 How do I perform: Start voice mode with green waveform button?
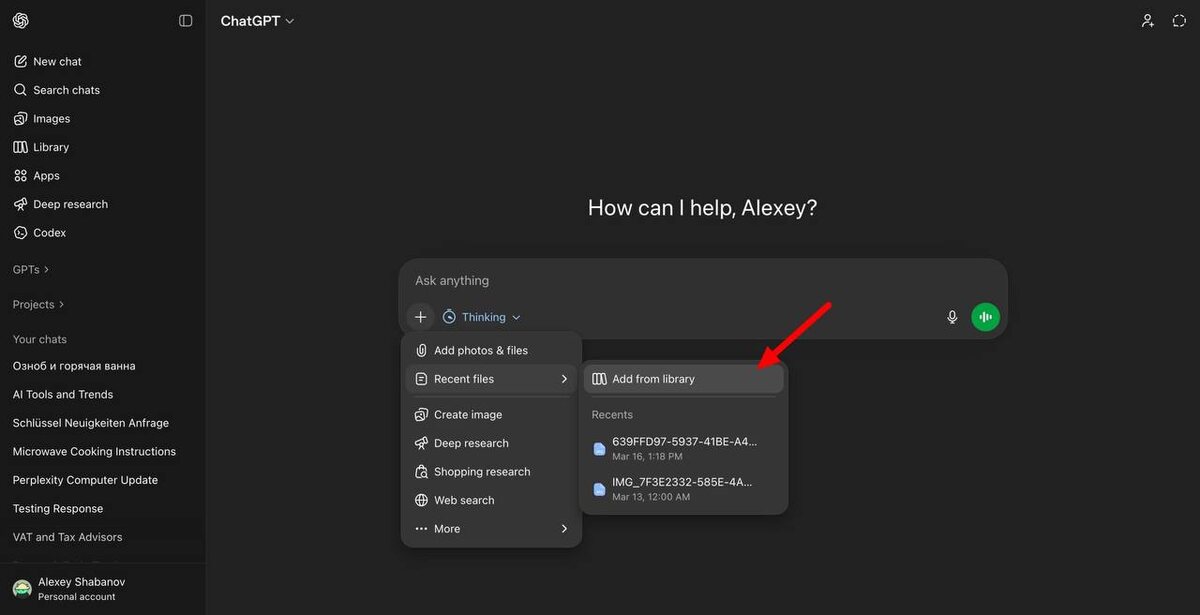(985, 317)
